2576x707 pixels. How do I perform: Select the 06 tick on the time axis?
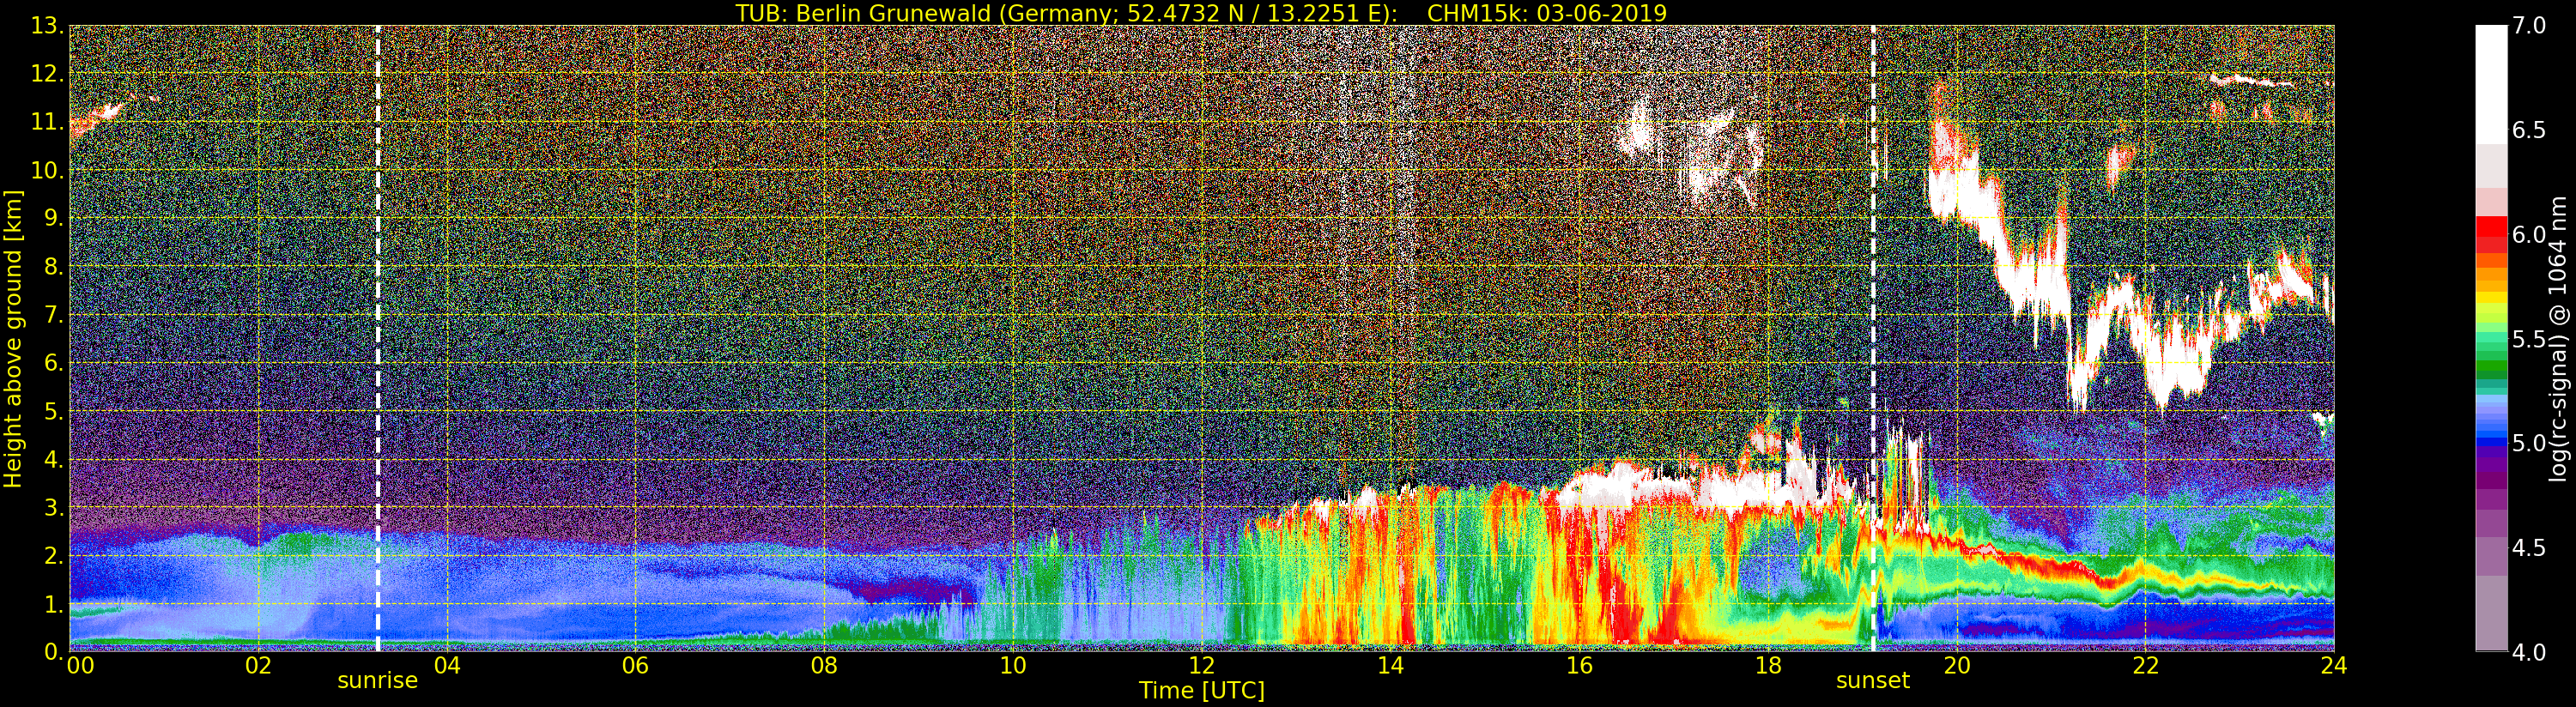635,666
